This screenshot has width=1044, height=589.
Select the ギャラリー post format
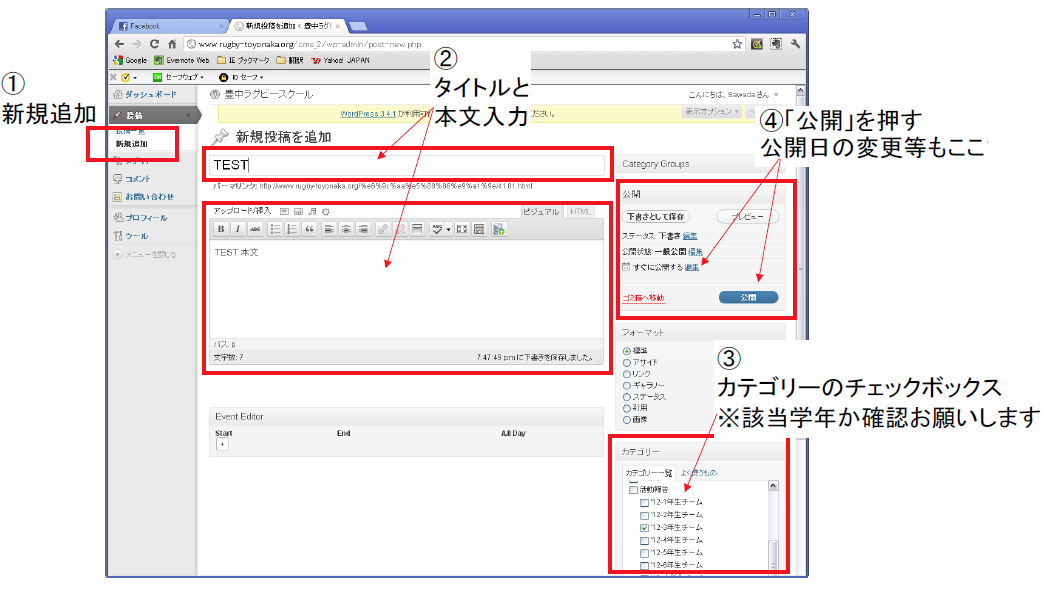coord(627,385)
